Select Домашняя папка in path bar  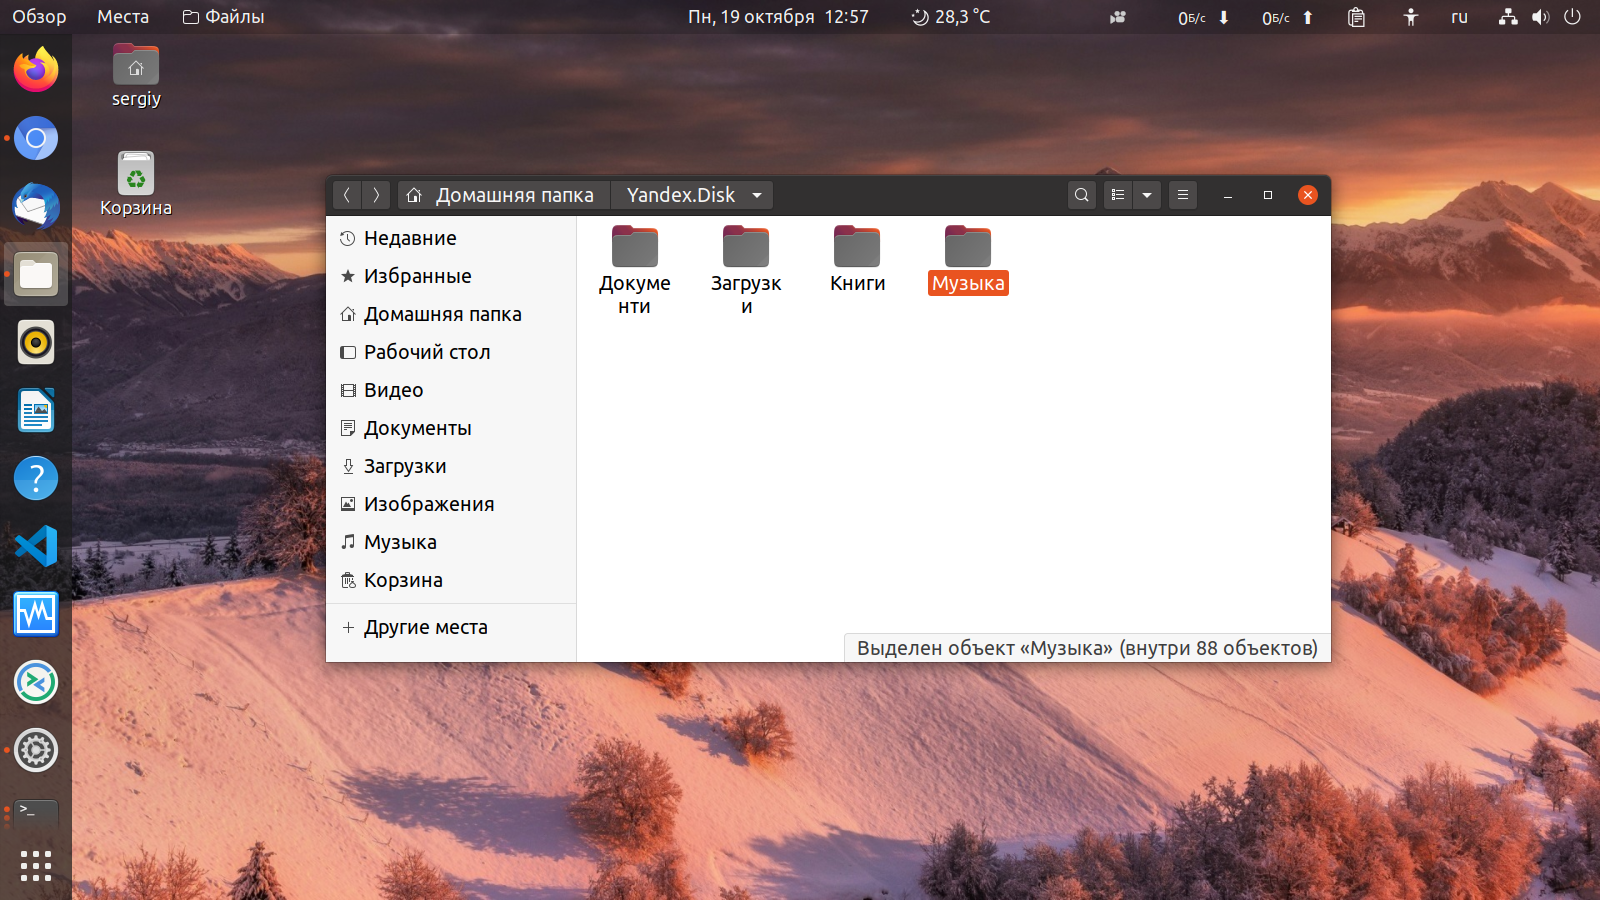501,195
